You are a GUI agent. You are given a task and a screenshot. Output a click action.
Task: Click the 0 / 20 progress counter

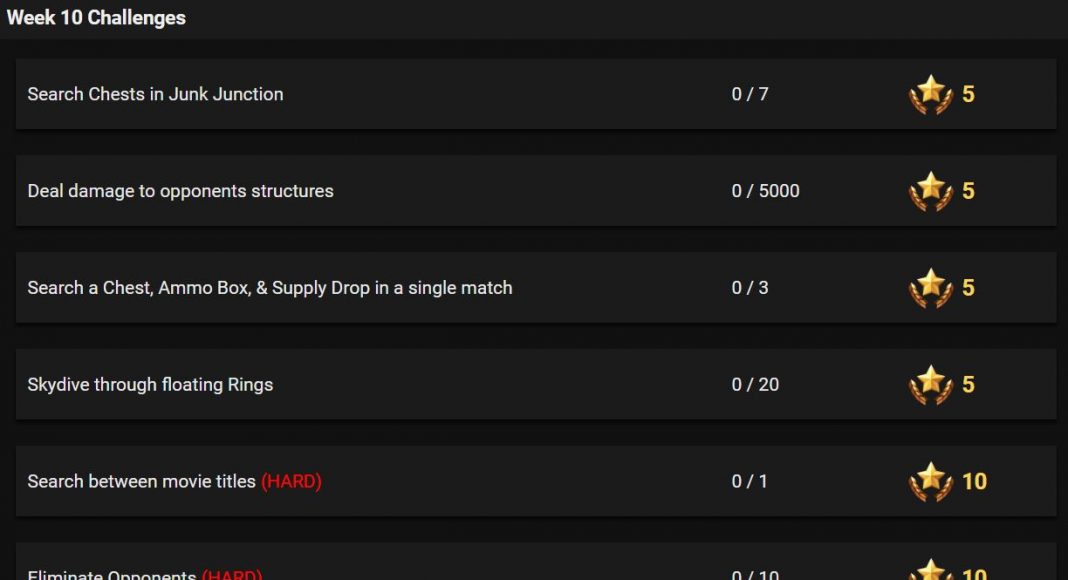coord(755,384)
